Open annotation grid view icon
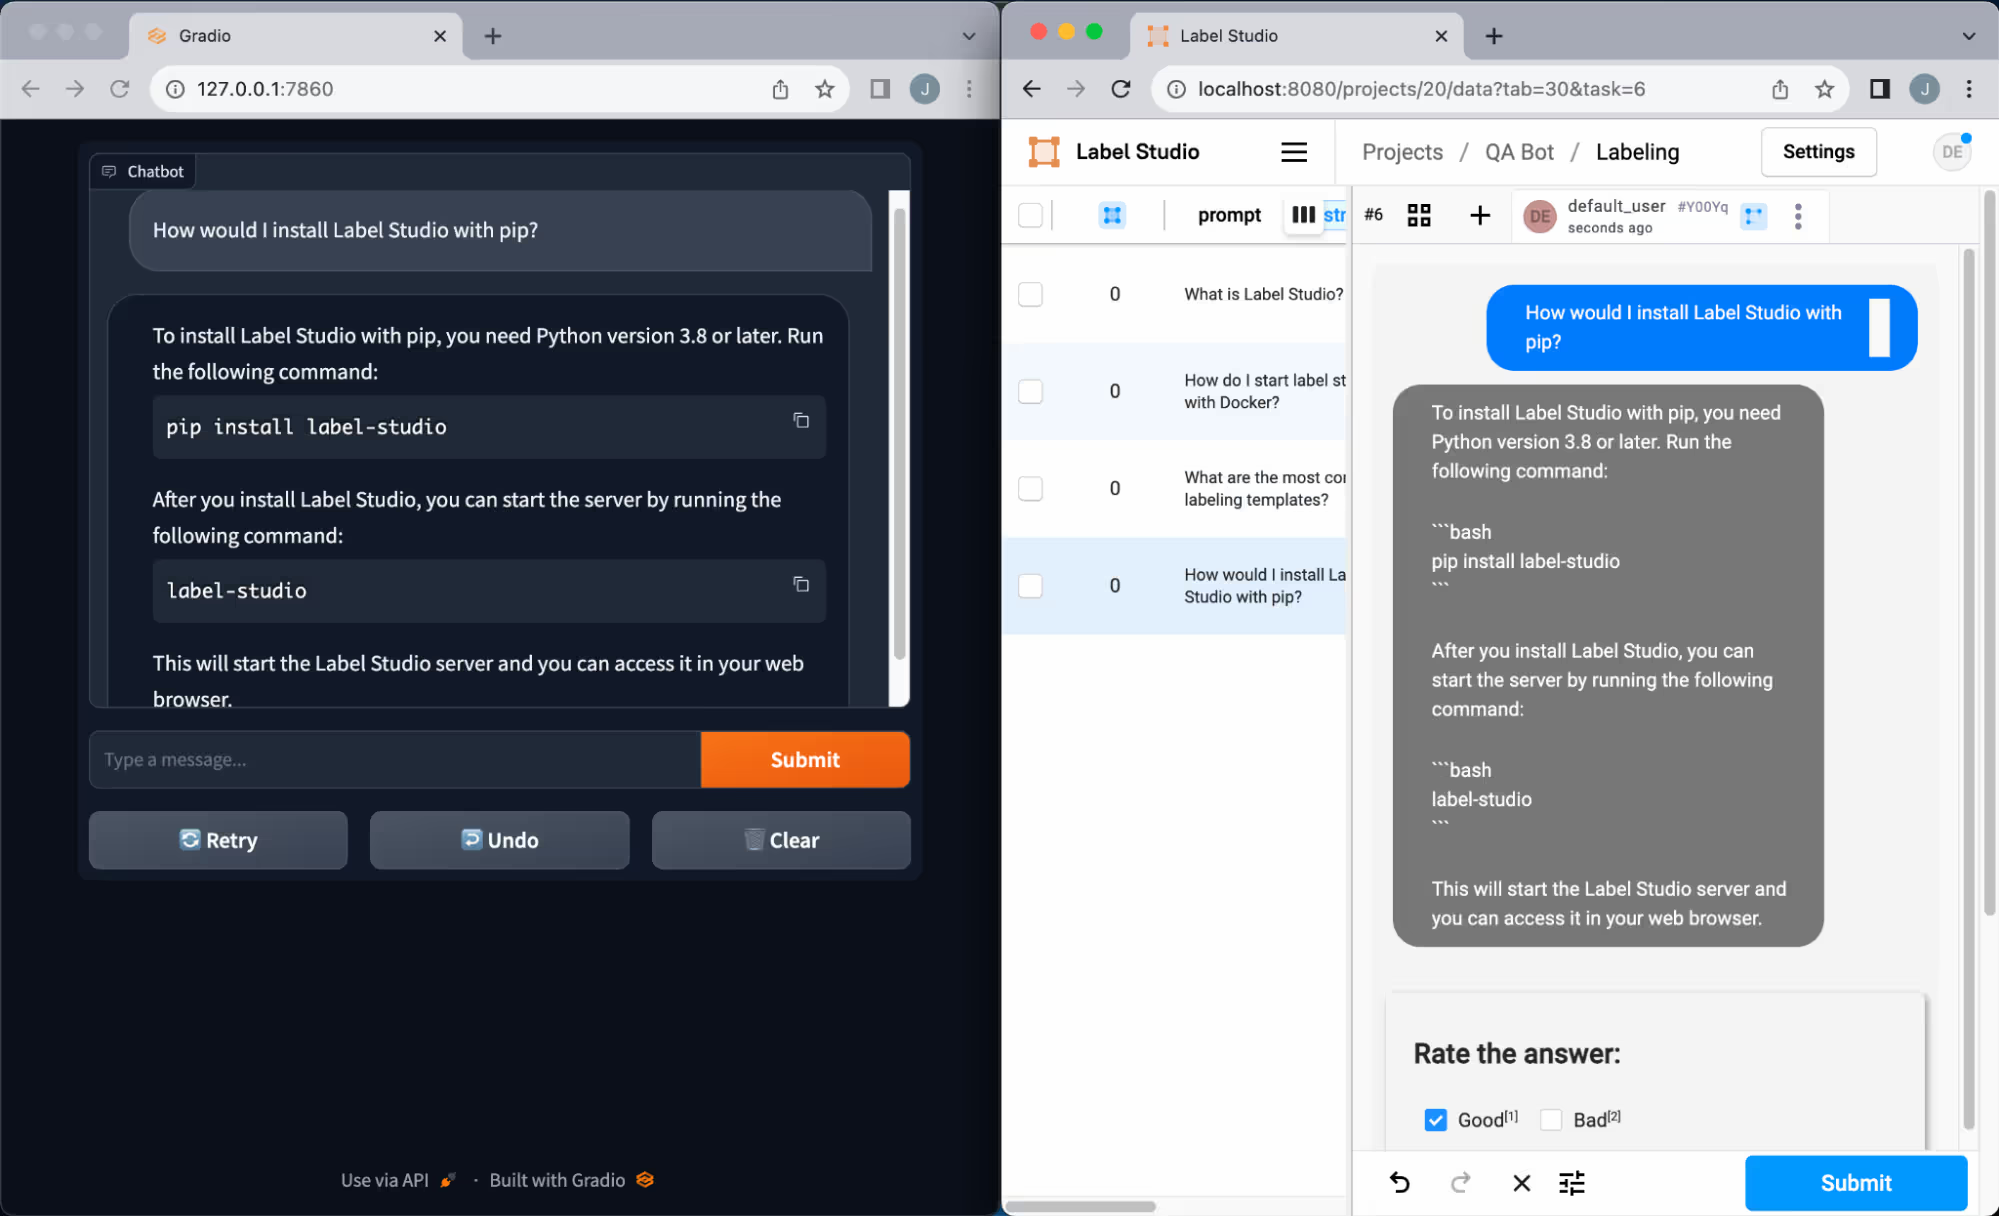 tap(1419, 215)
